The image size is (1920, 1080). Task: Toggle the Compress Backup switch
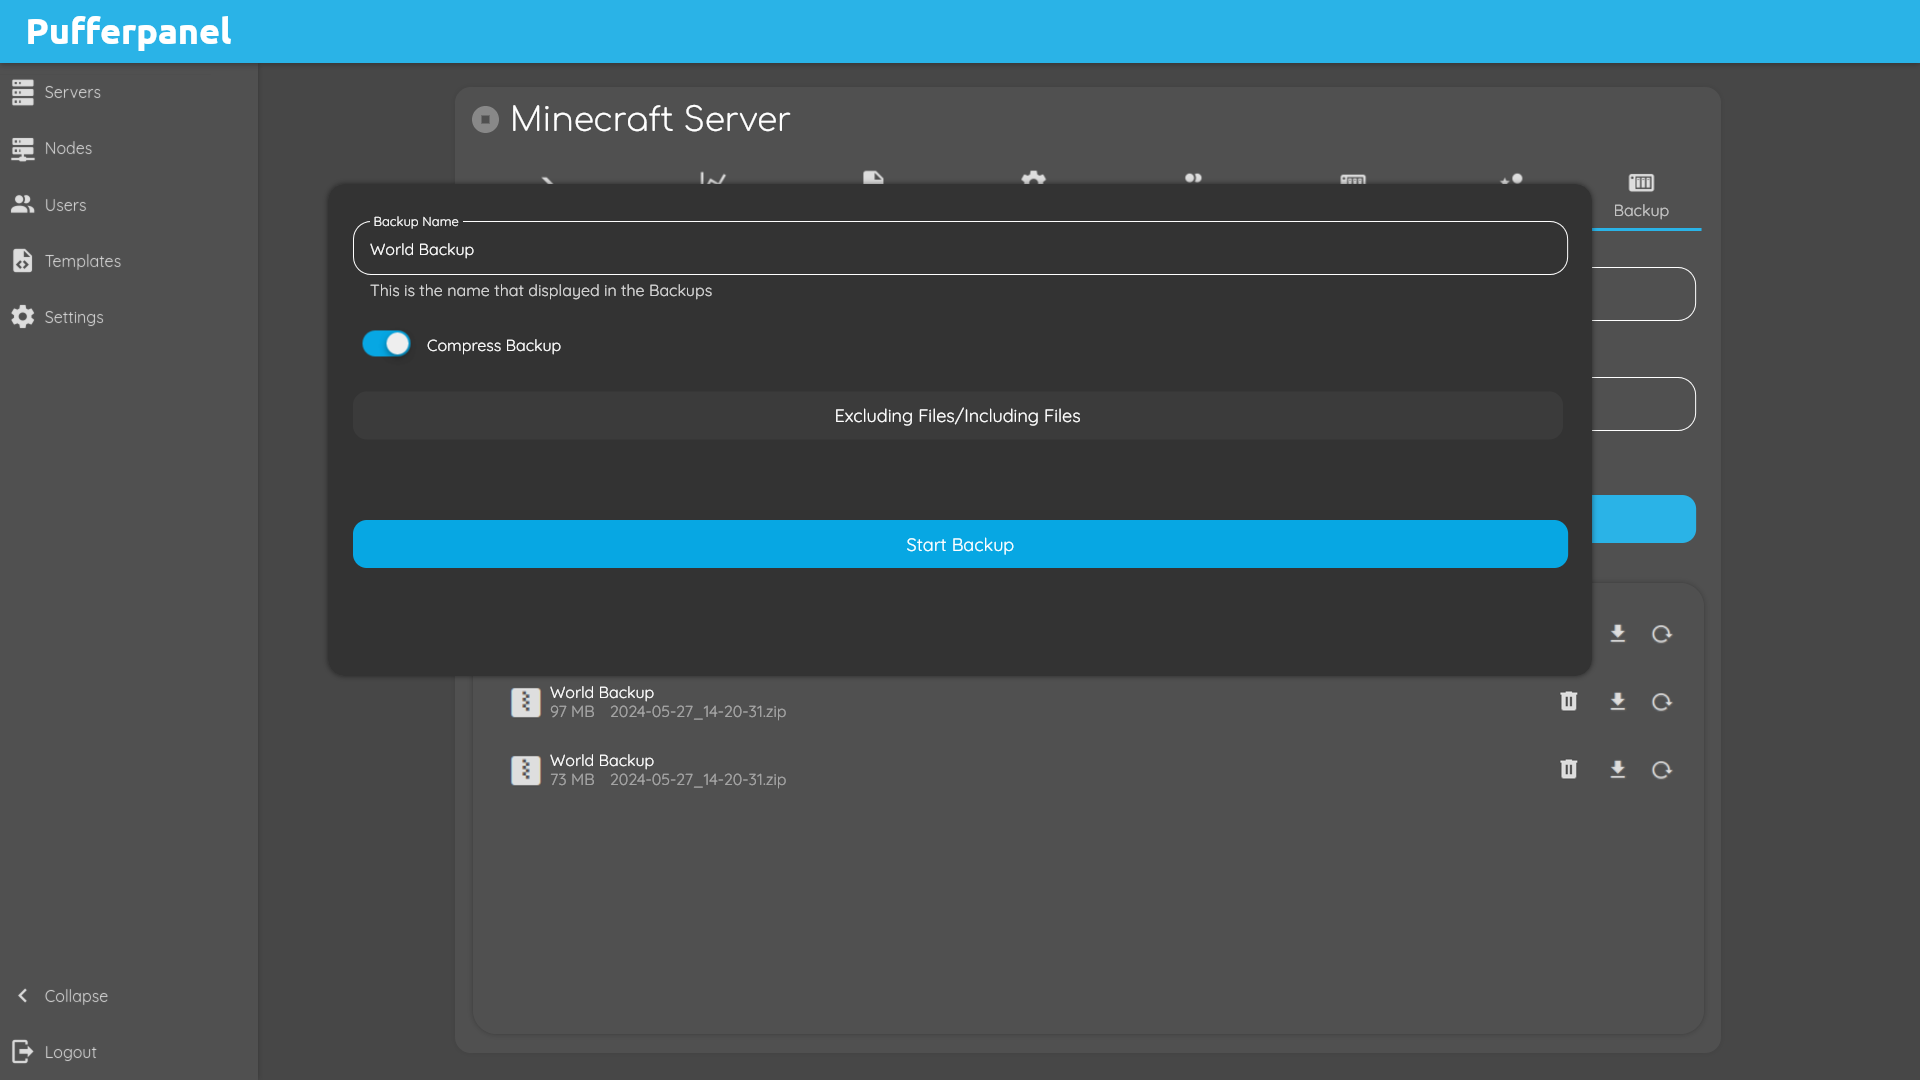(386, 344)
